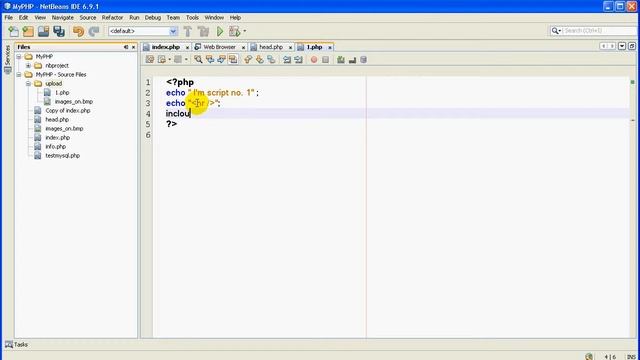
Task: Select testmysql.php in Files tree
Action: [x=62, y=156]
